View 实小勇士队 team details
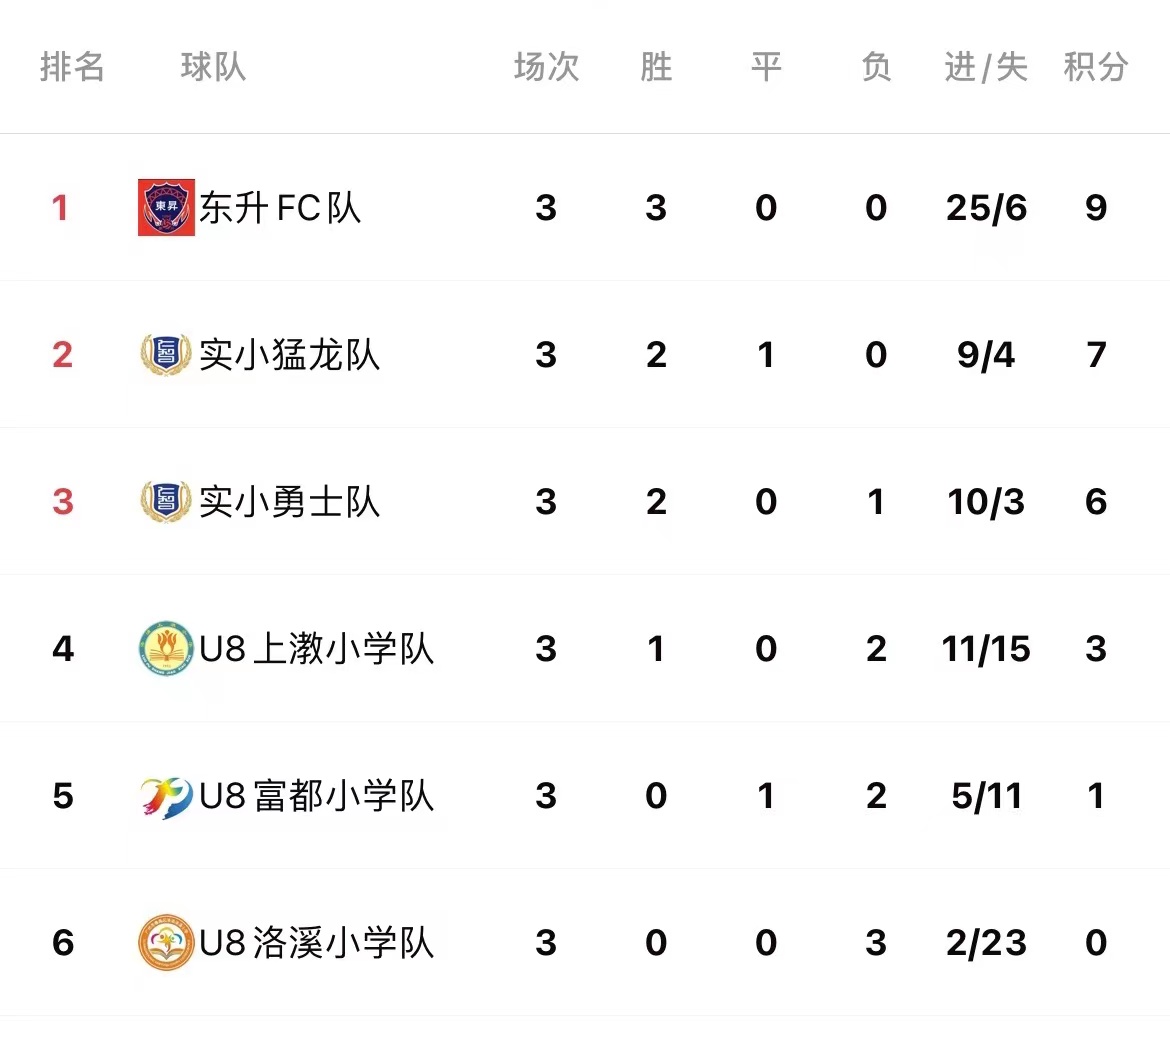 290,501
